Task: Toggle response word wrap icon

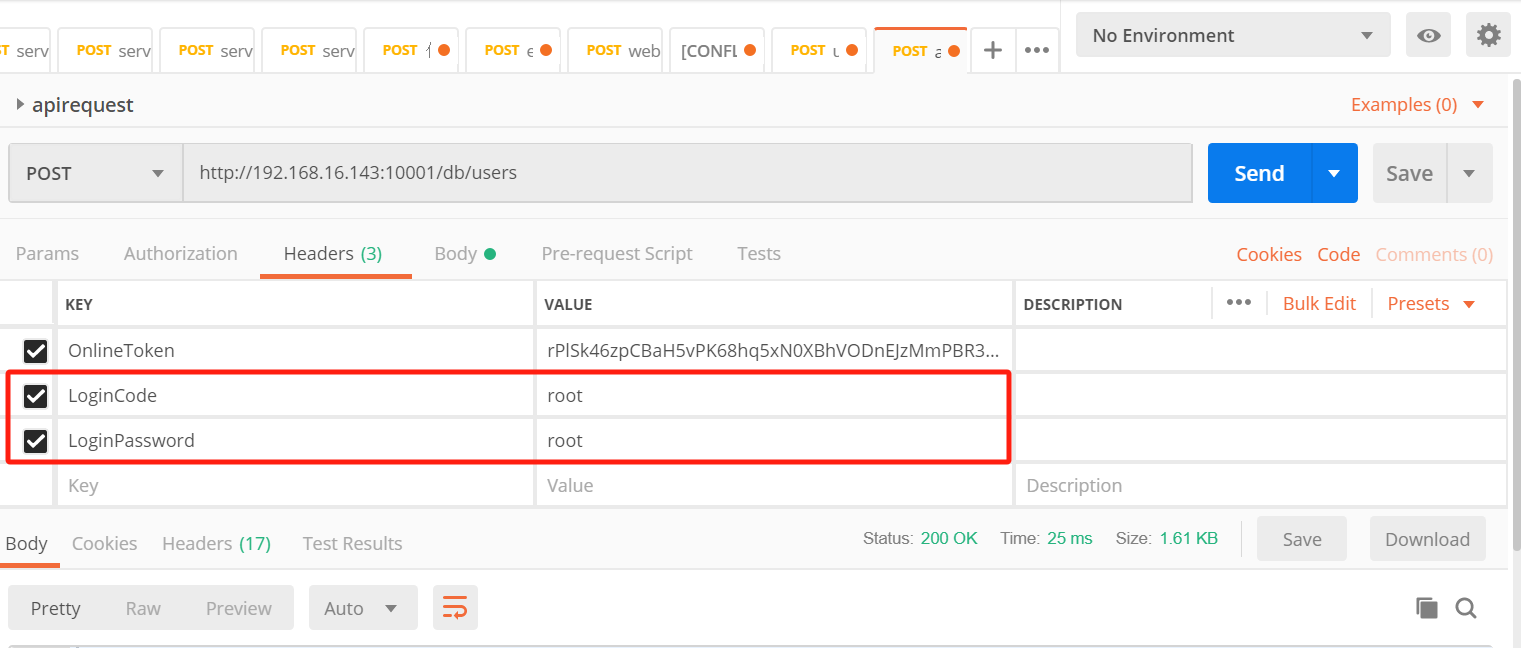Action: [x=455, y=608]
